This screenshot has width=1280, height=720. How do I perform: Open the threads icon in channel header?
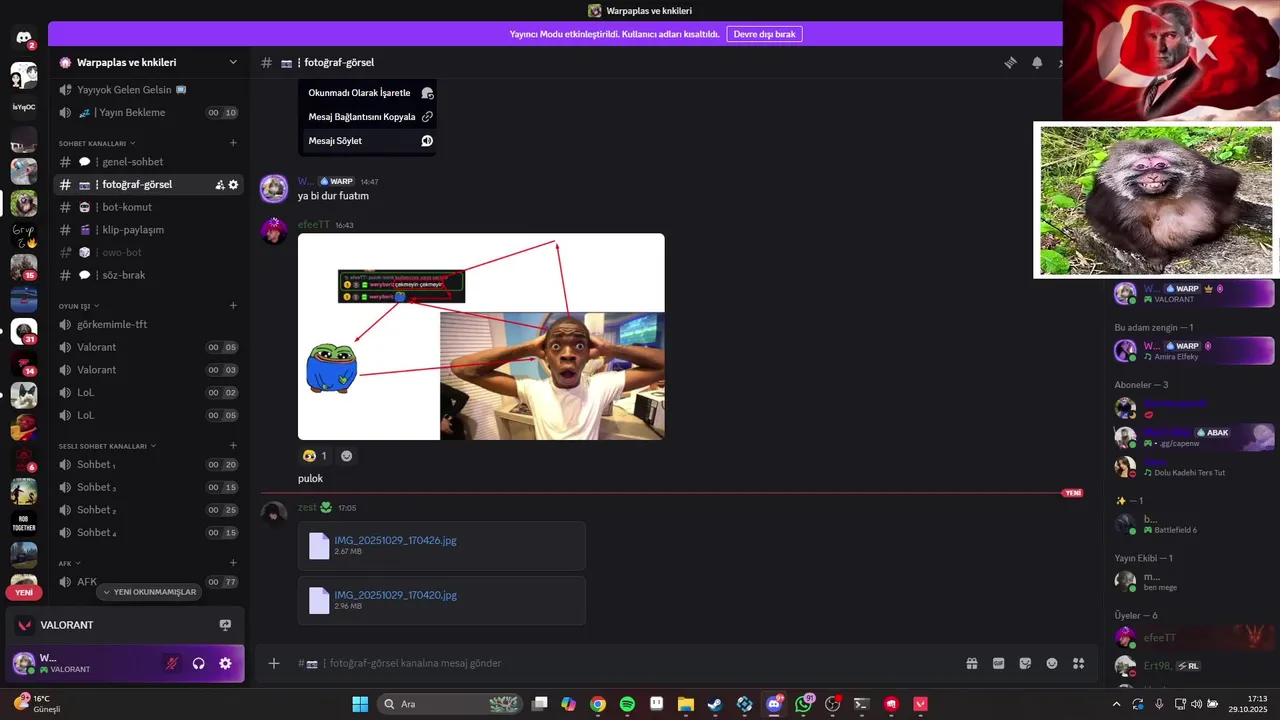tap(1011, 62)
